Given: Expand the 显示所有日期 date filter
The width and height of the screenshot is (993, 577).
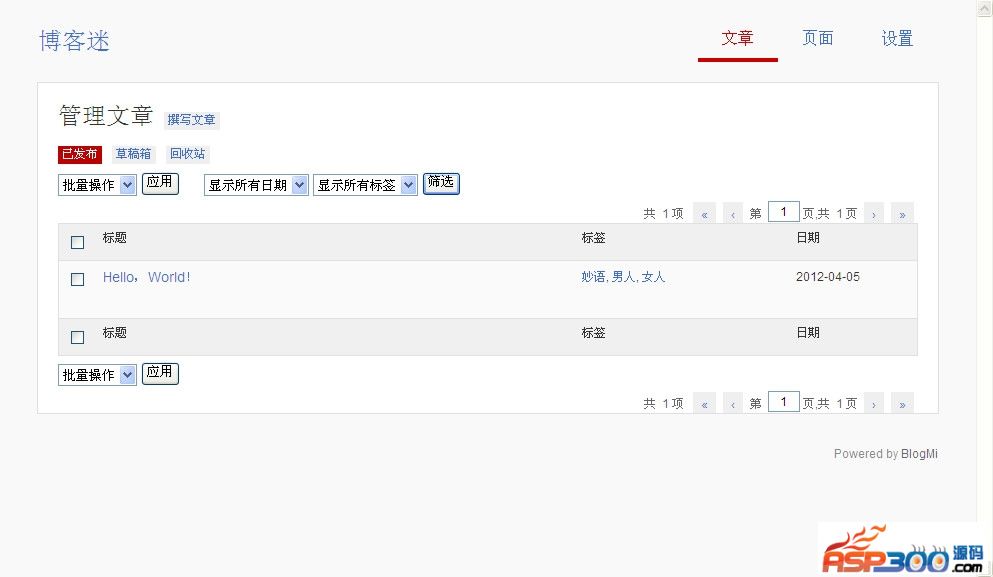Looking at the screenshot, I should (256, 185).
